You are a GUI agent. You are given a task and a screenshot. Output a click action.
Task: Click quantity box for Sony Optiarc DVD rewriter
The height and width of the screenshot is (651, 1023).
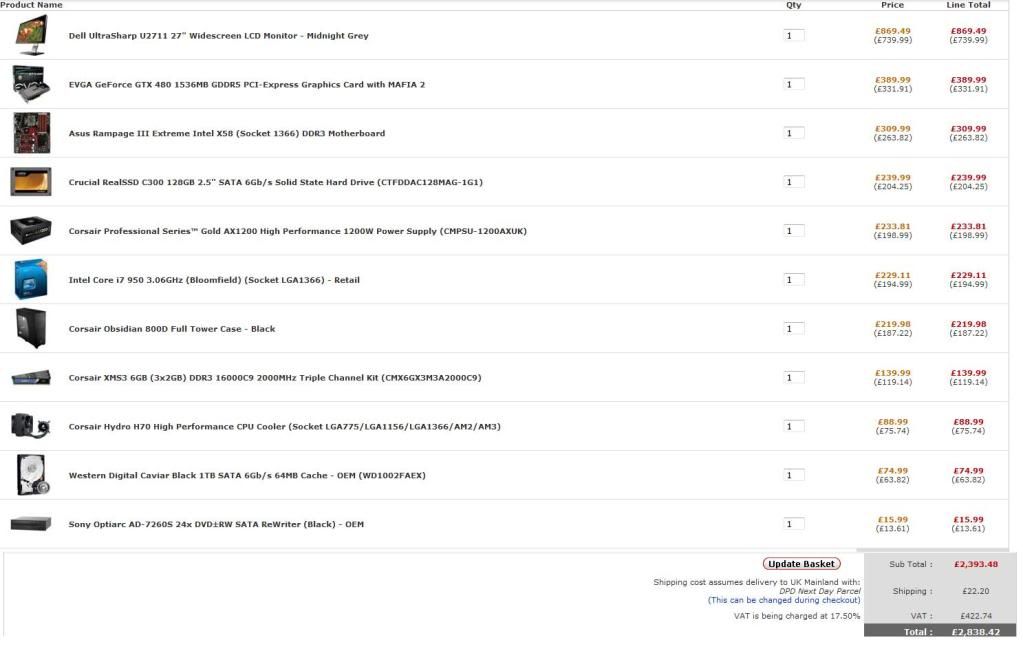(x=793, y=524)
